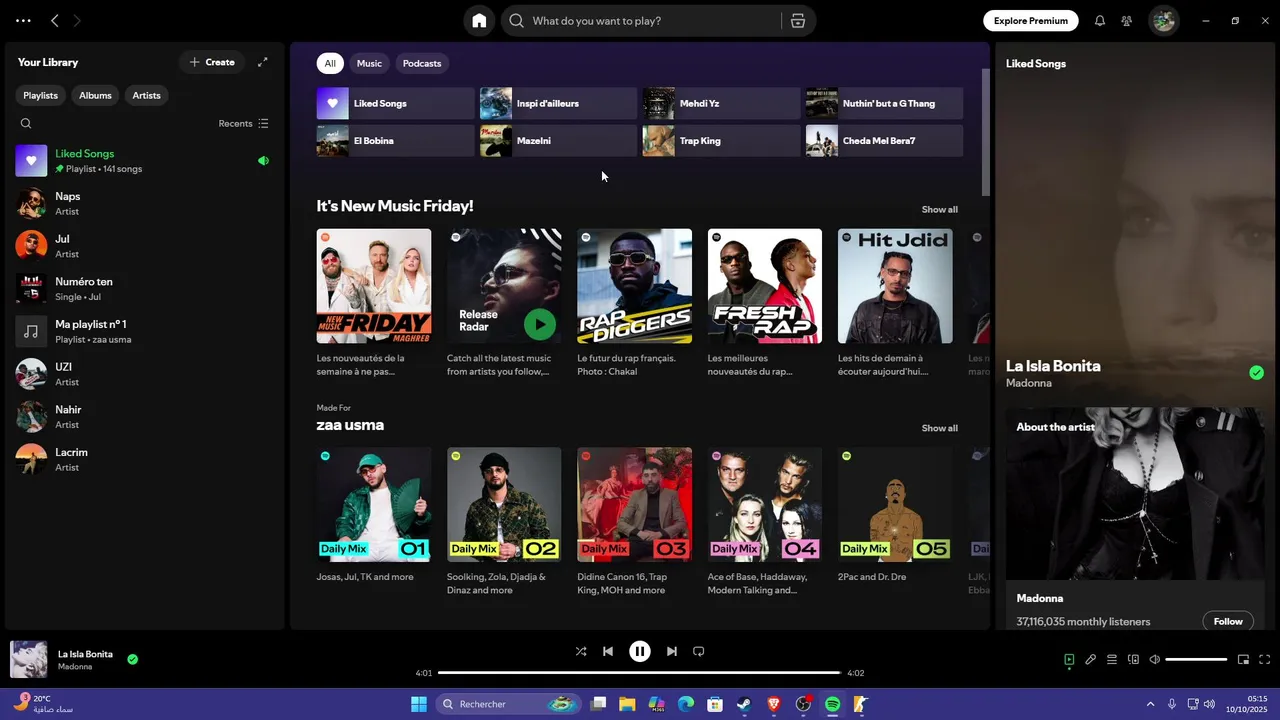Go to Spotify Home
1280x720 pixels.
point(479,20)
